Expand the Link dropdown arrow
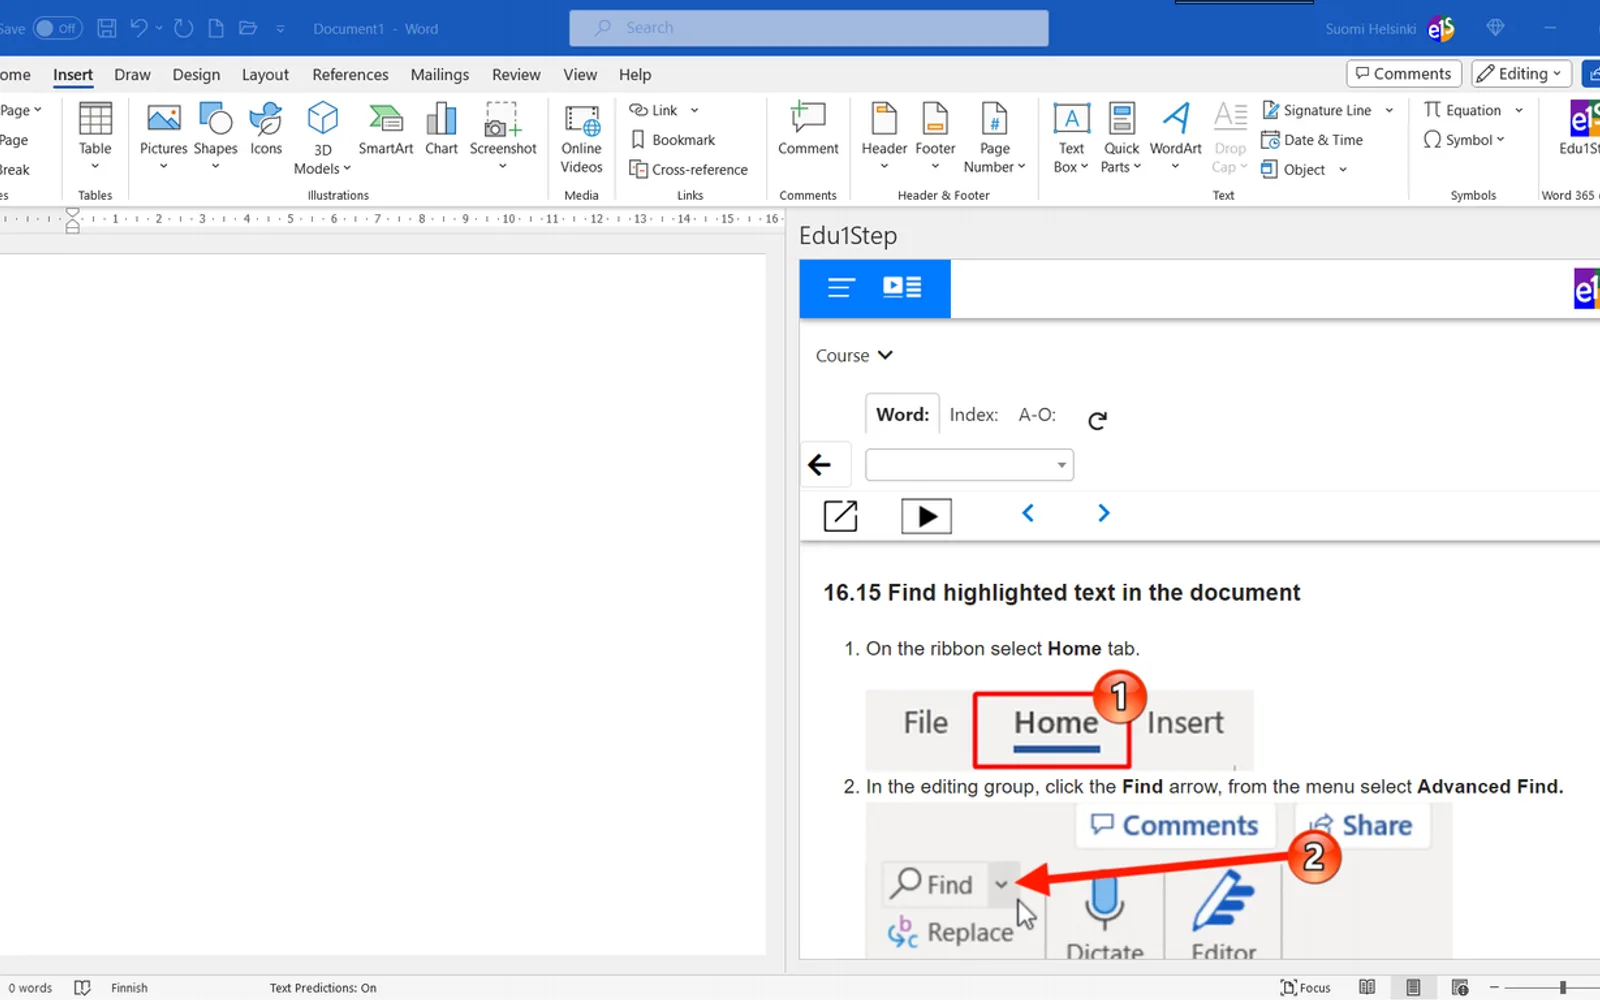The image size is (1600, 1000). (694, 110)
